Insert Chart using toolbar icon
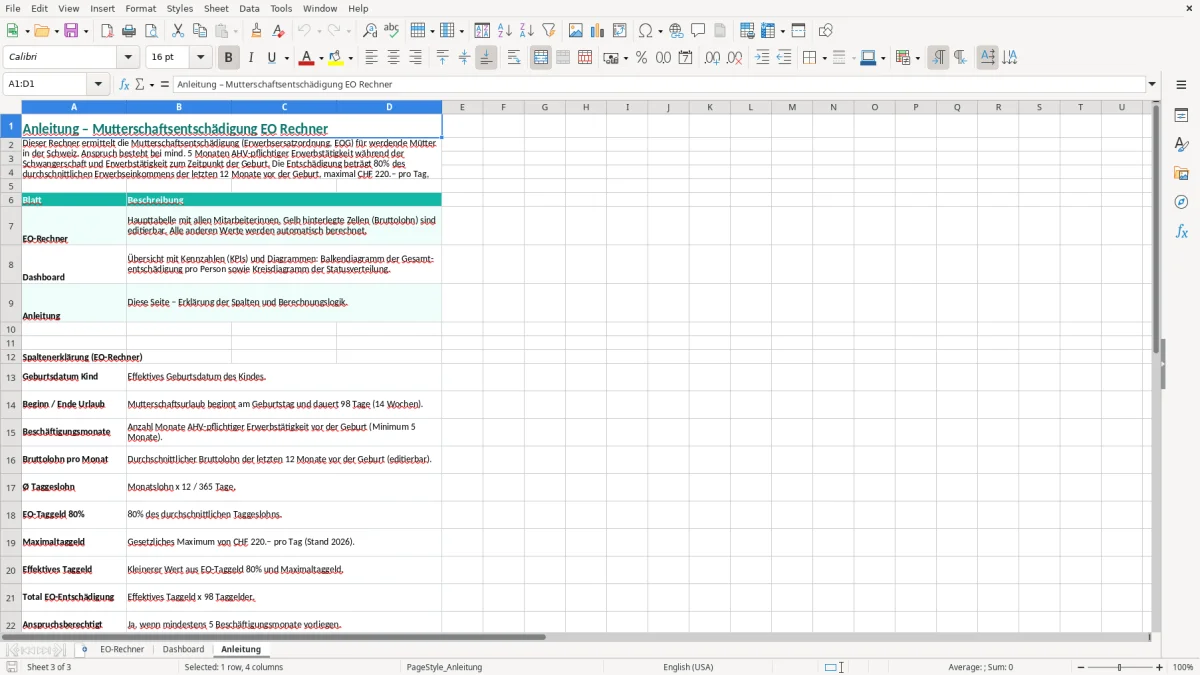 (x=598, y=31)
